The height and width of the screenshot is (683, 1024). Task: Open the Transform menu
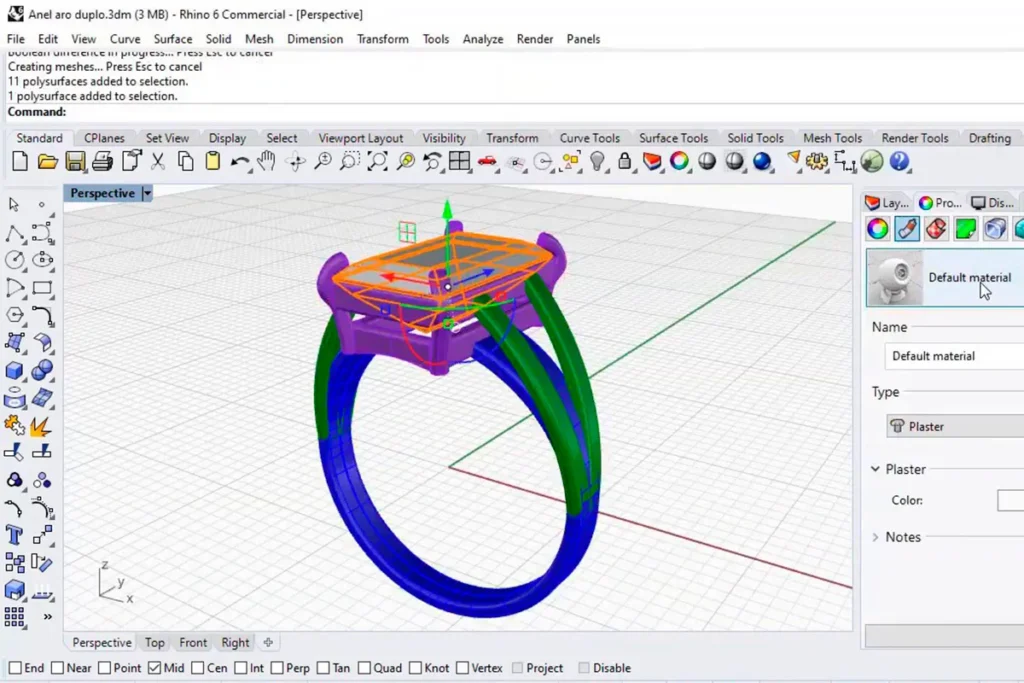[382, 39]
